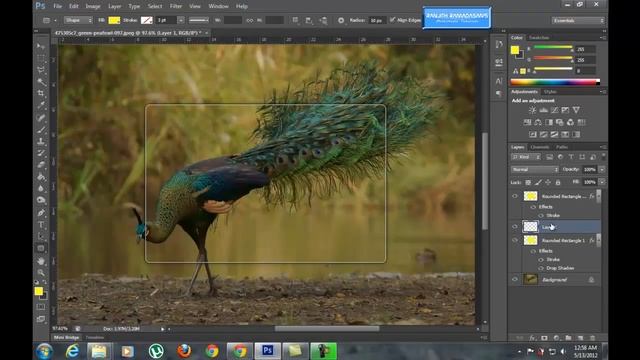Toggle Drop Shadow effect visibility
The height and width of the screenshot is (360, 640).
click(x=541, y=268)
